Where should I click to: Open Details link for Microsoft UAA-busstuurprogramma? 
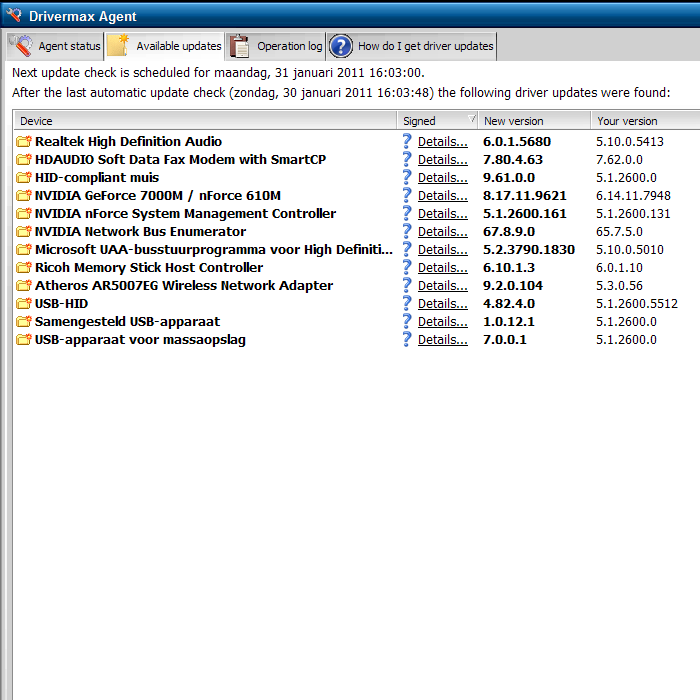coord(443,250)
